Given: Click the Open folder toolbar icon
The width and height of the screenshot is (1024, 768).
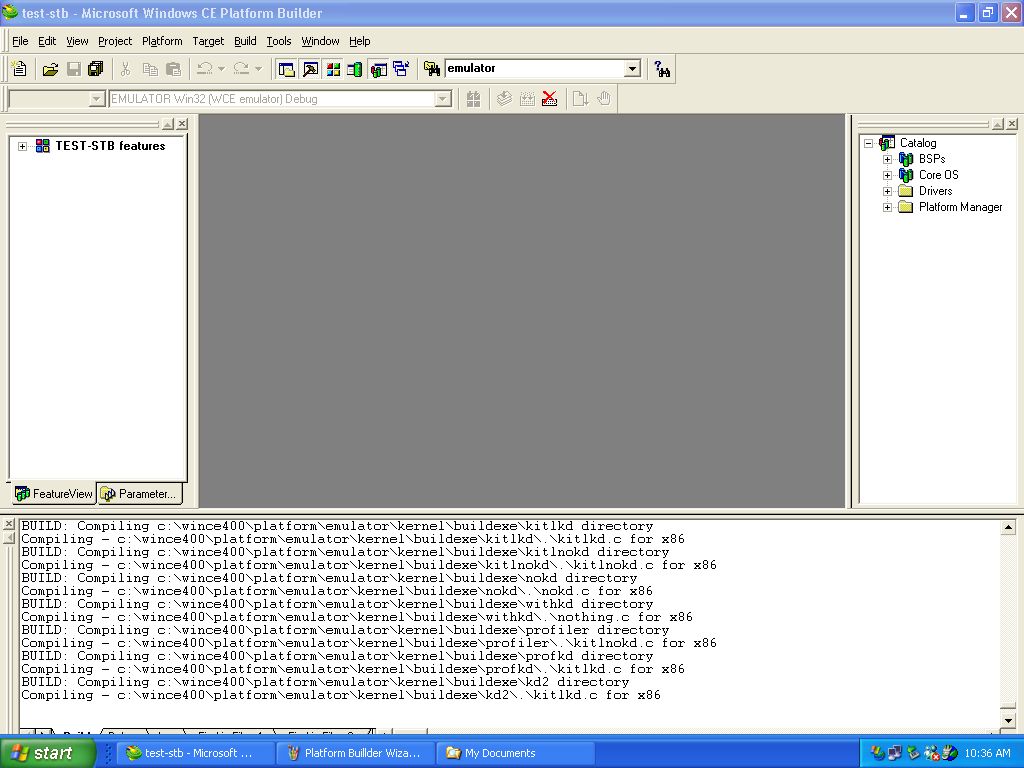Looking at the screenshot, I should click(x=50, y=69).
